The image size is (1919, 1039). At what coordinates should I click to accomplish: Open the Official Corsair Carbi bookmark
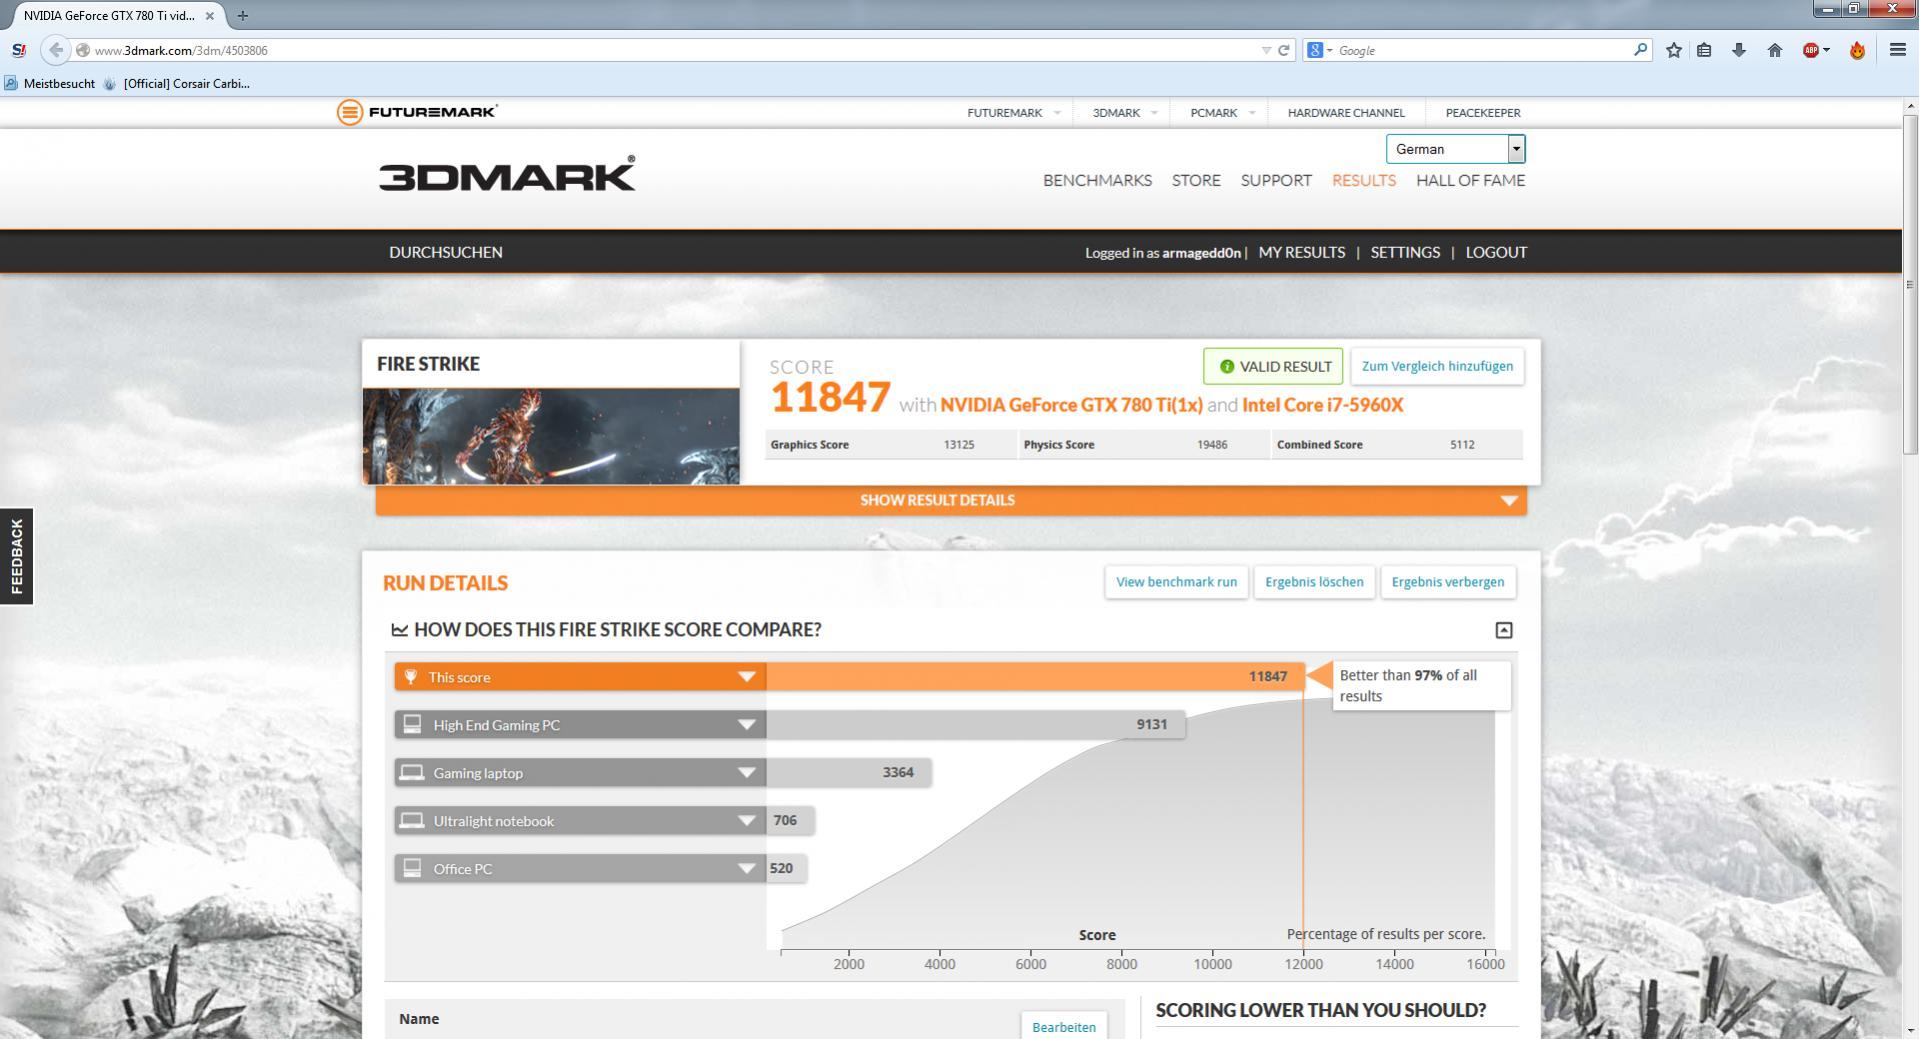pyautogui.click(x=177, y=84)
